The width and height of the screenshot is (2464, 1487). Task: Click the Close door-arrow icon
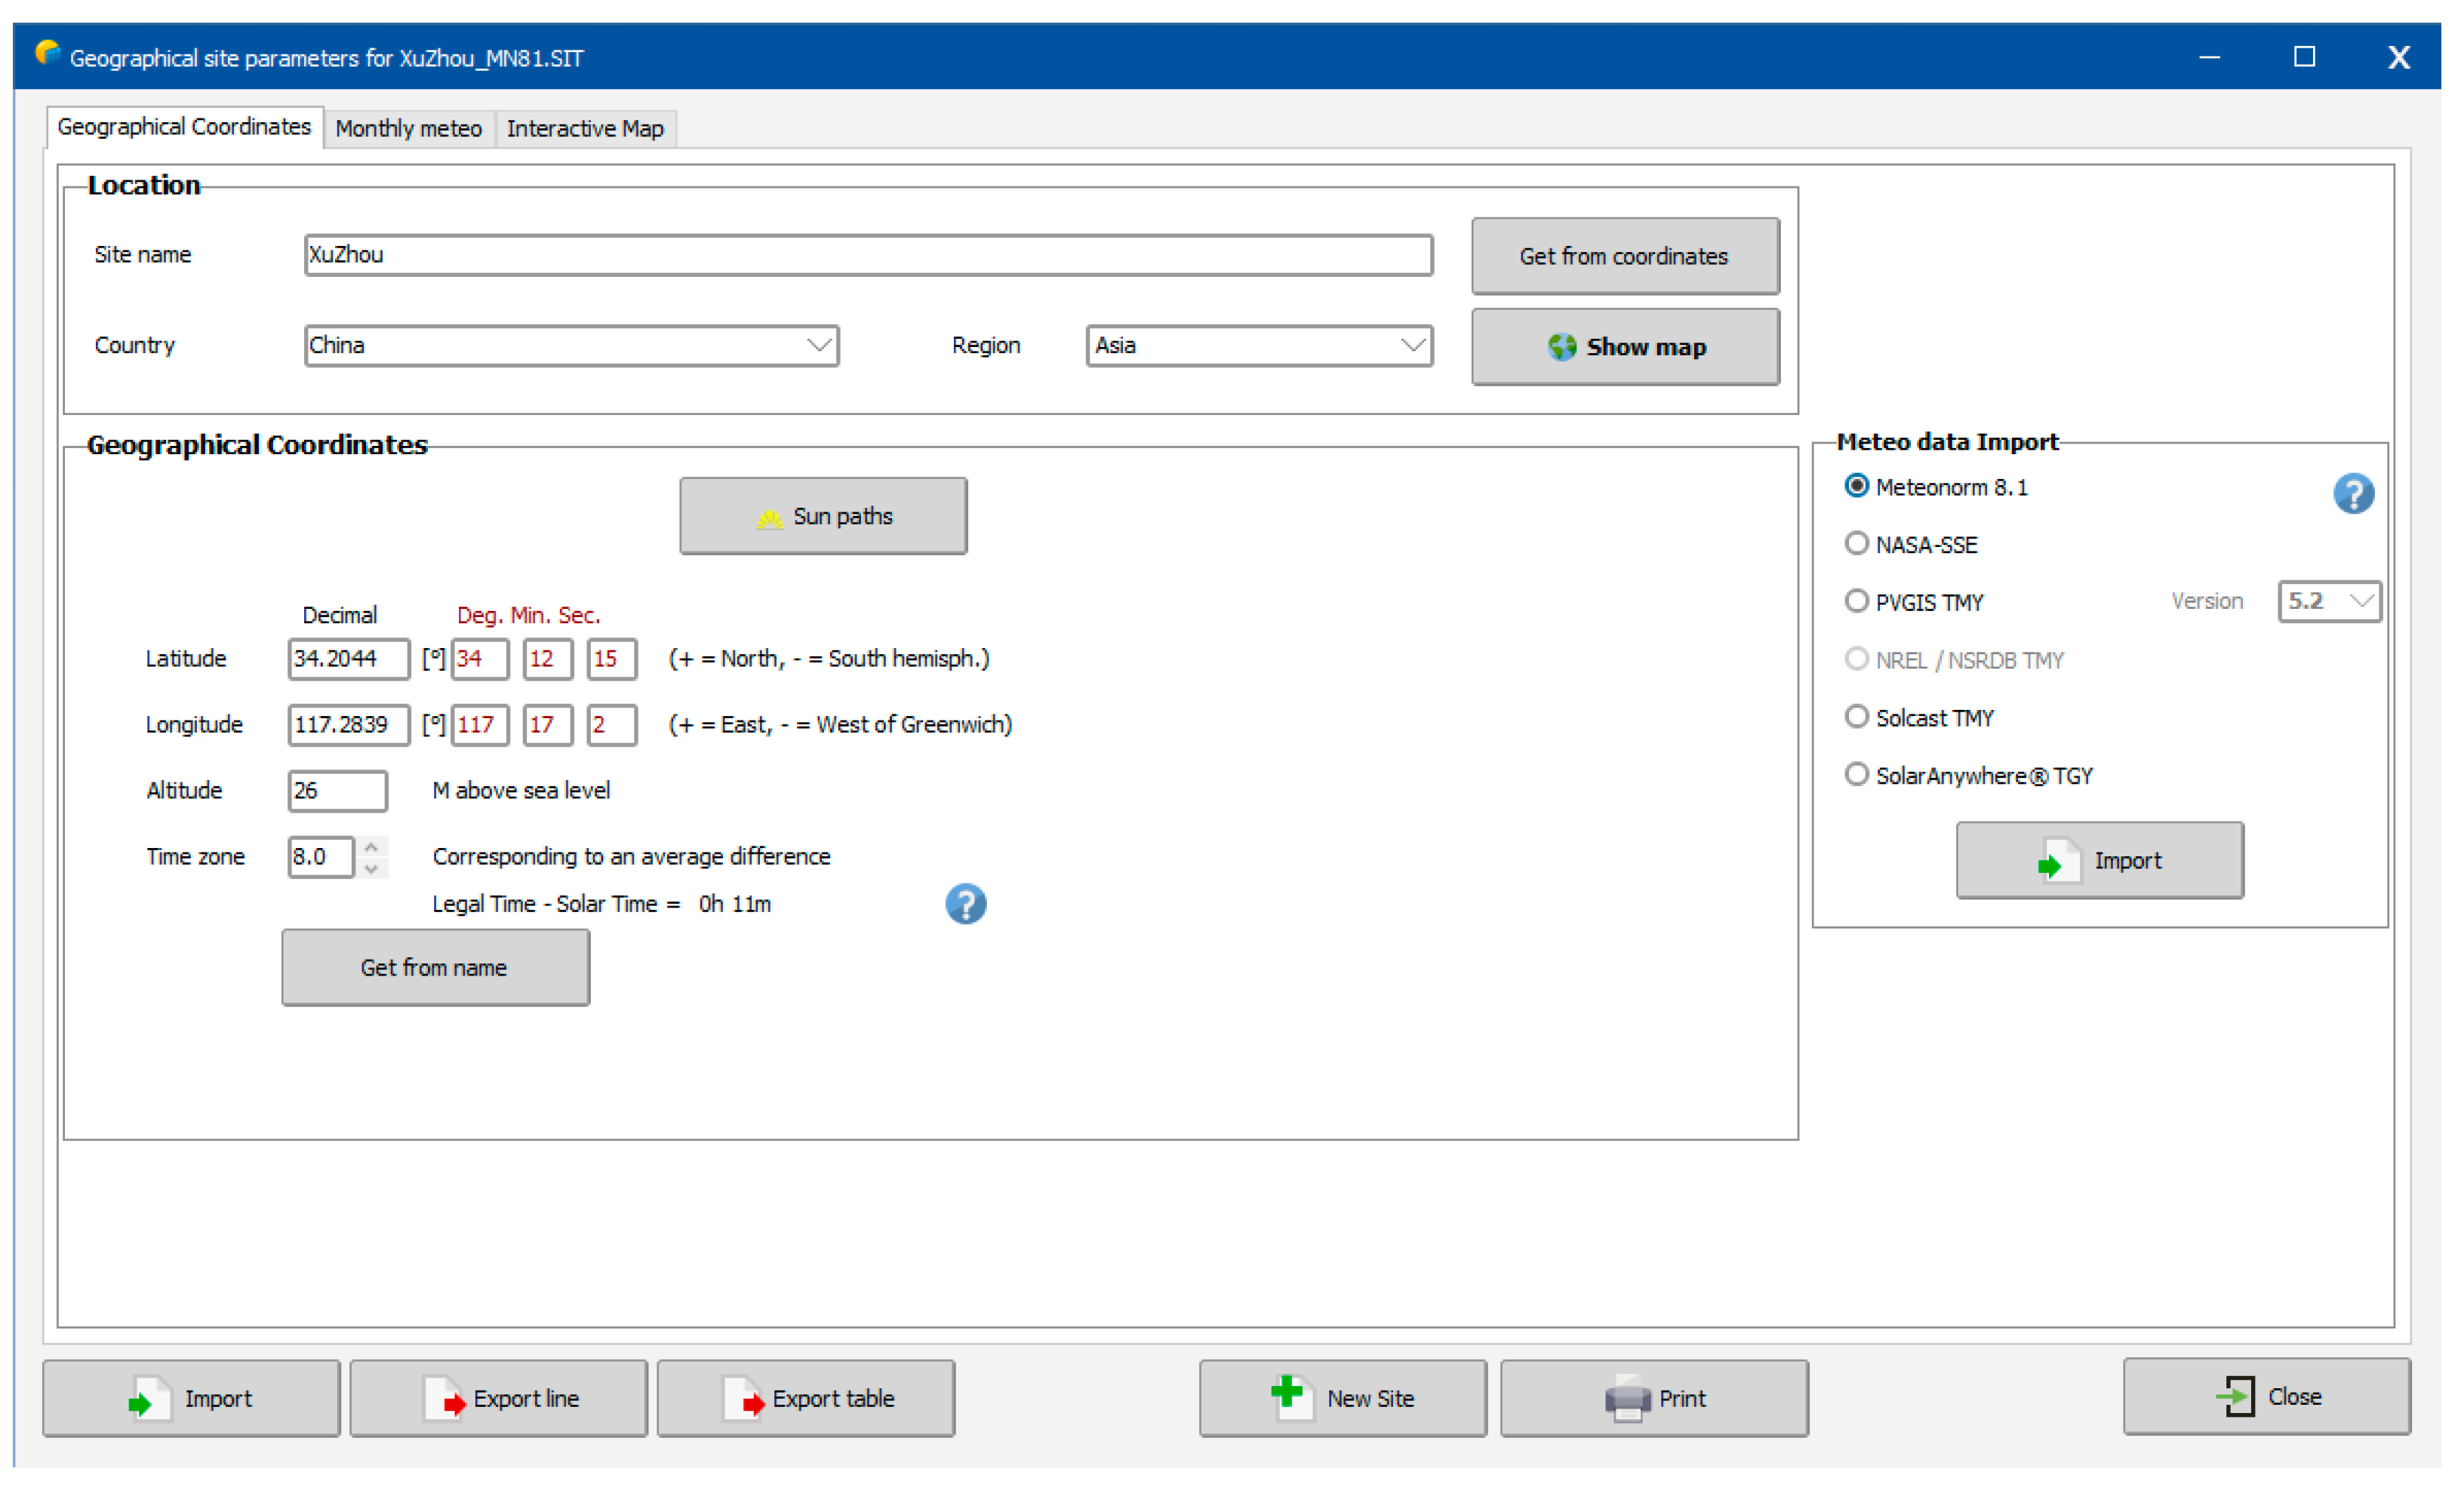[2236, 1396]
